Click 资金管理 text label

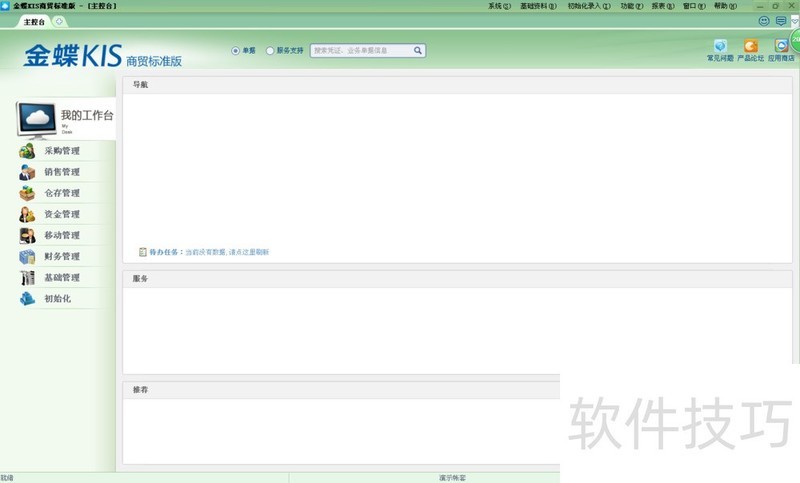[x=62, y=214]
